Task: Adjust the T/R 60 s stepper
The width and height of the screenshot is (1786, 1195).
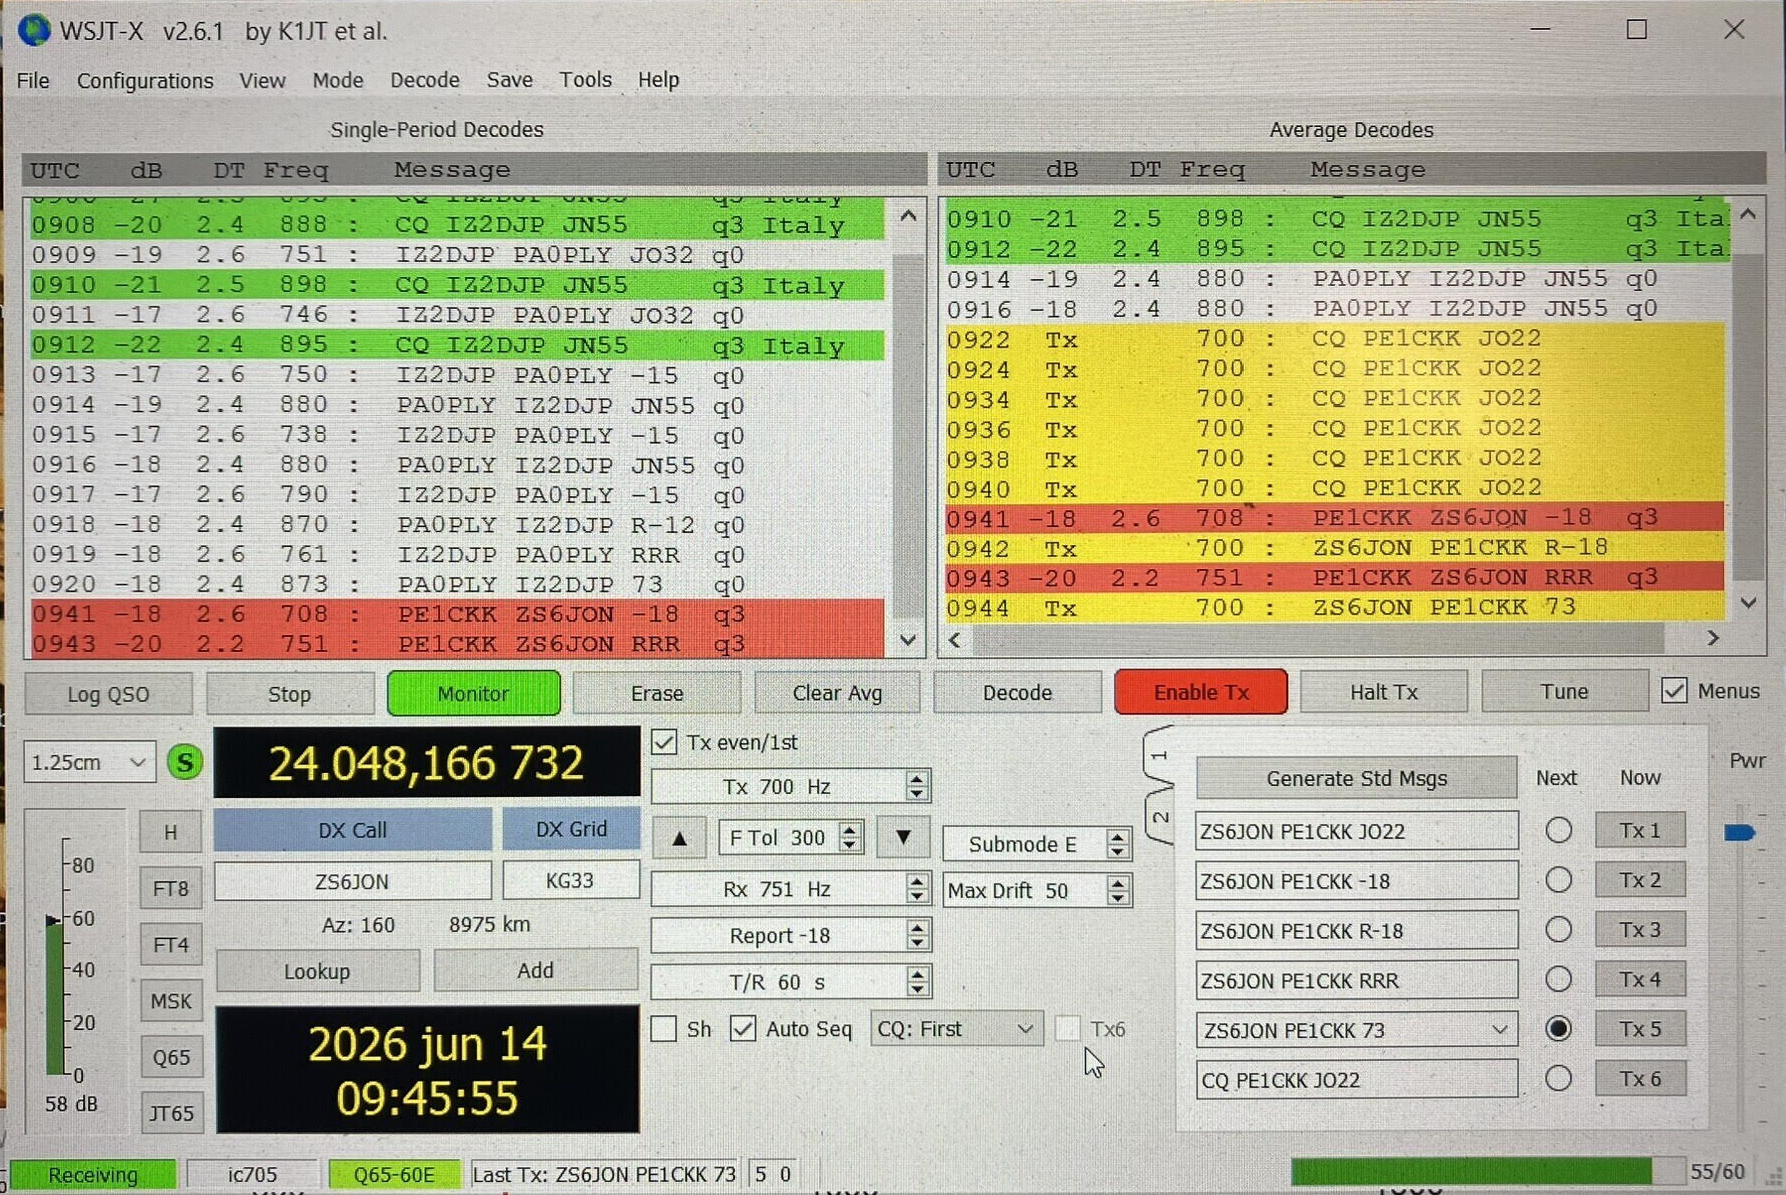Action: click(x=917, y=983)
